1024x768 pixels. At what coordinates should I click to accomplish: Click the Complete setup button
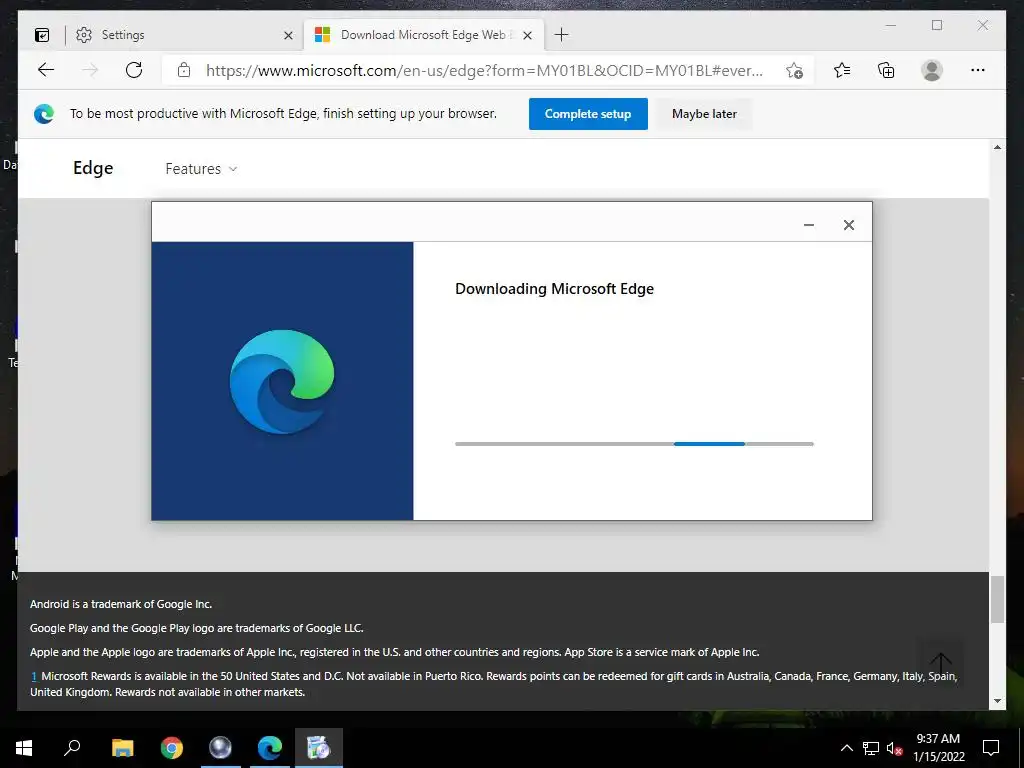pyautogui.click(x=588, y=114)
